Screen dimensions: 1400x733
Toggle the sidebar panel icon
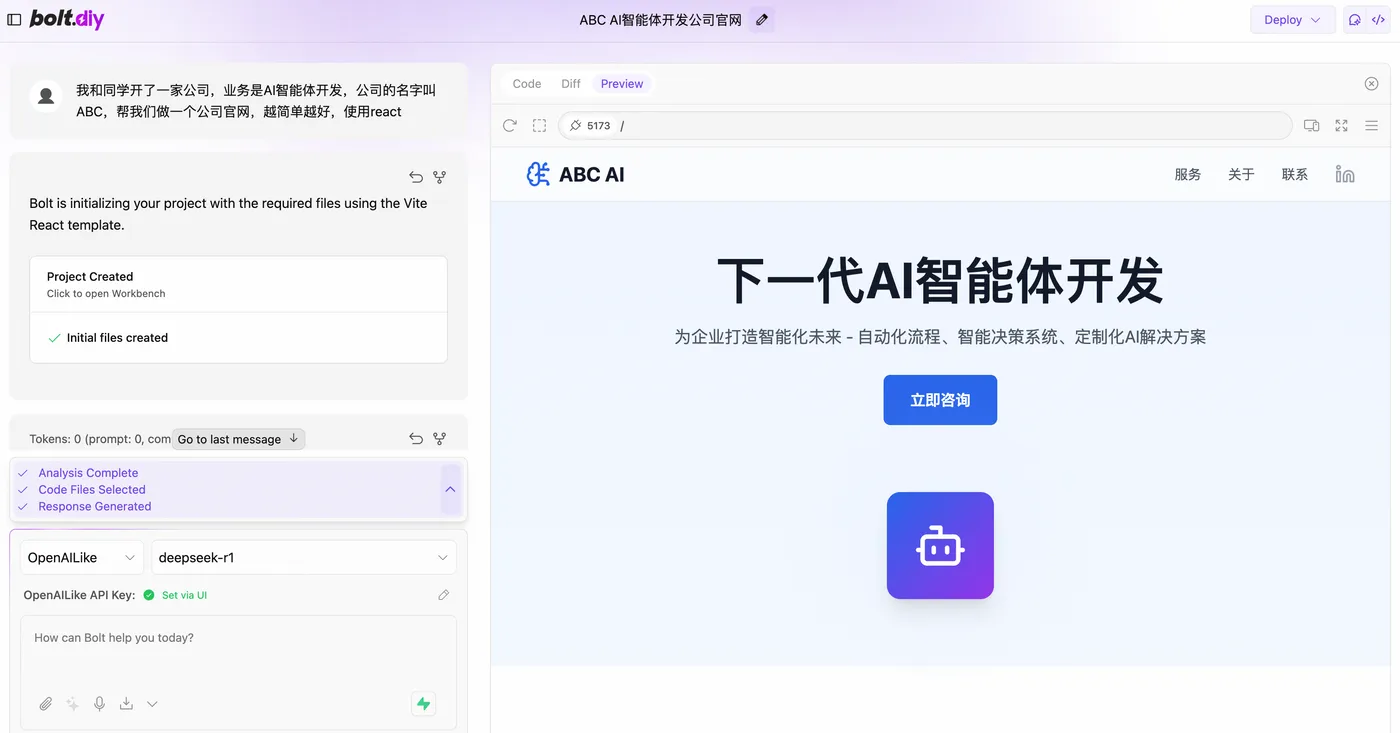pos(14,19)
